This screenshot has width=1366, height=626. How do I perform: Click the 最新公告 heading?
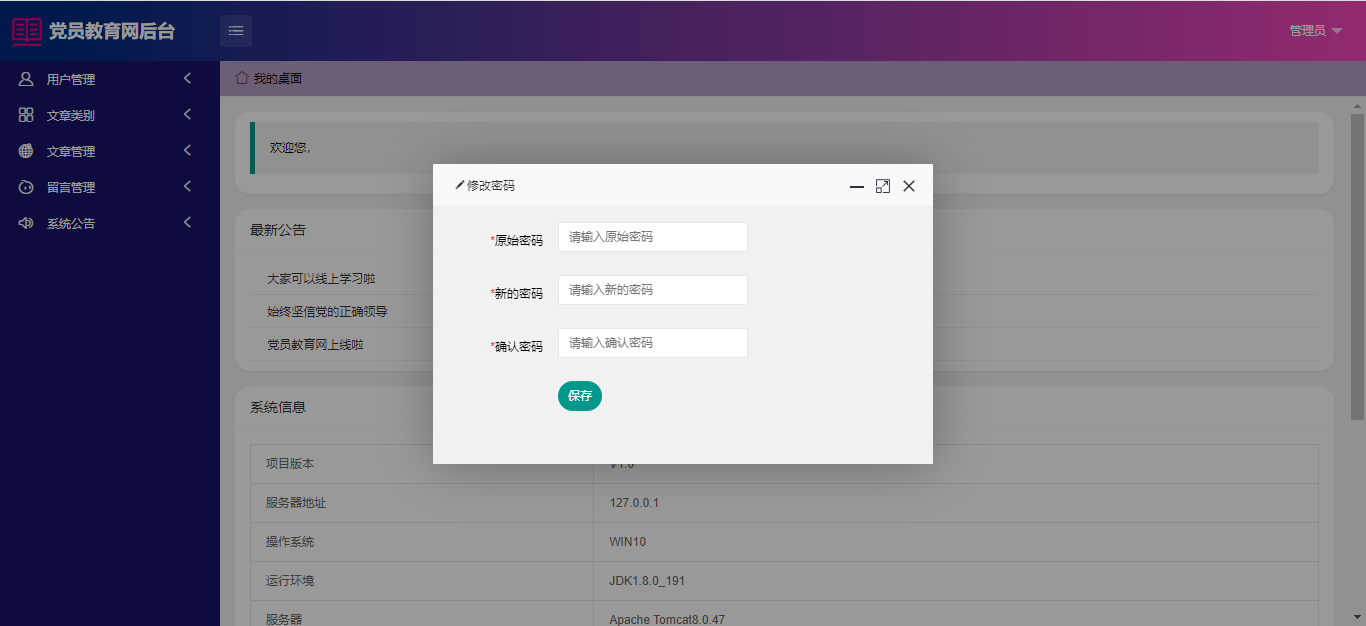pyautogui.click(x=278, y=230)
